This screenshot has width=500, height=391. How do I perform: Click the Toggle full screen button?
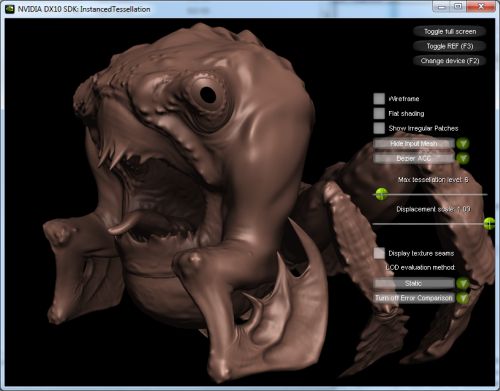tap(449, 32)
